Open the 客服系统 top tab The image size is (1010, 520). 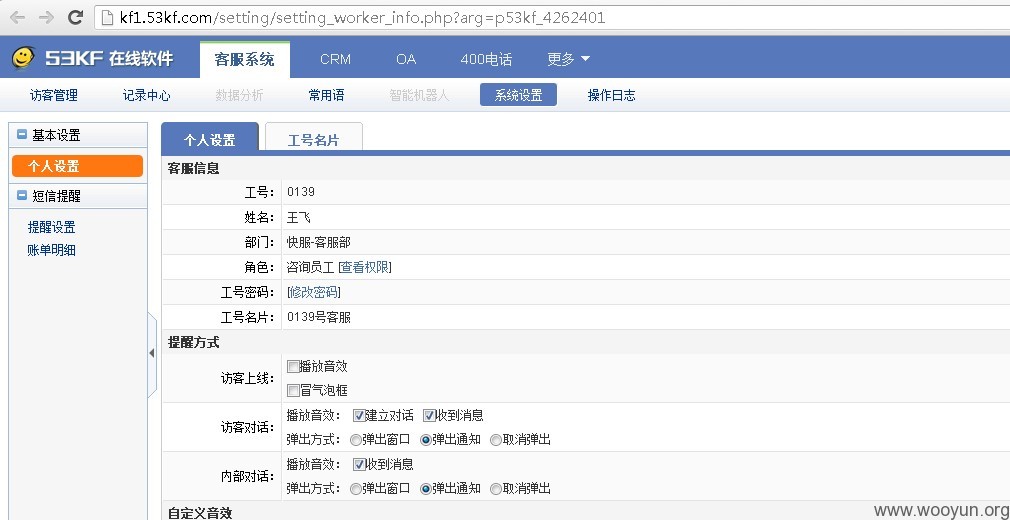click(x=245, y=59)
